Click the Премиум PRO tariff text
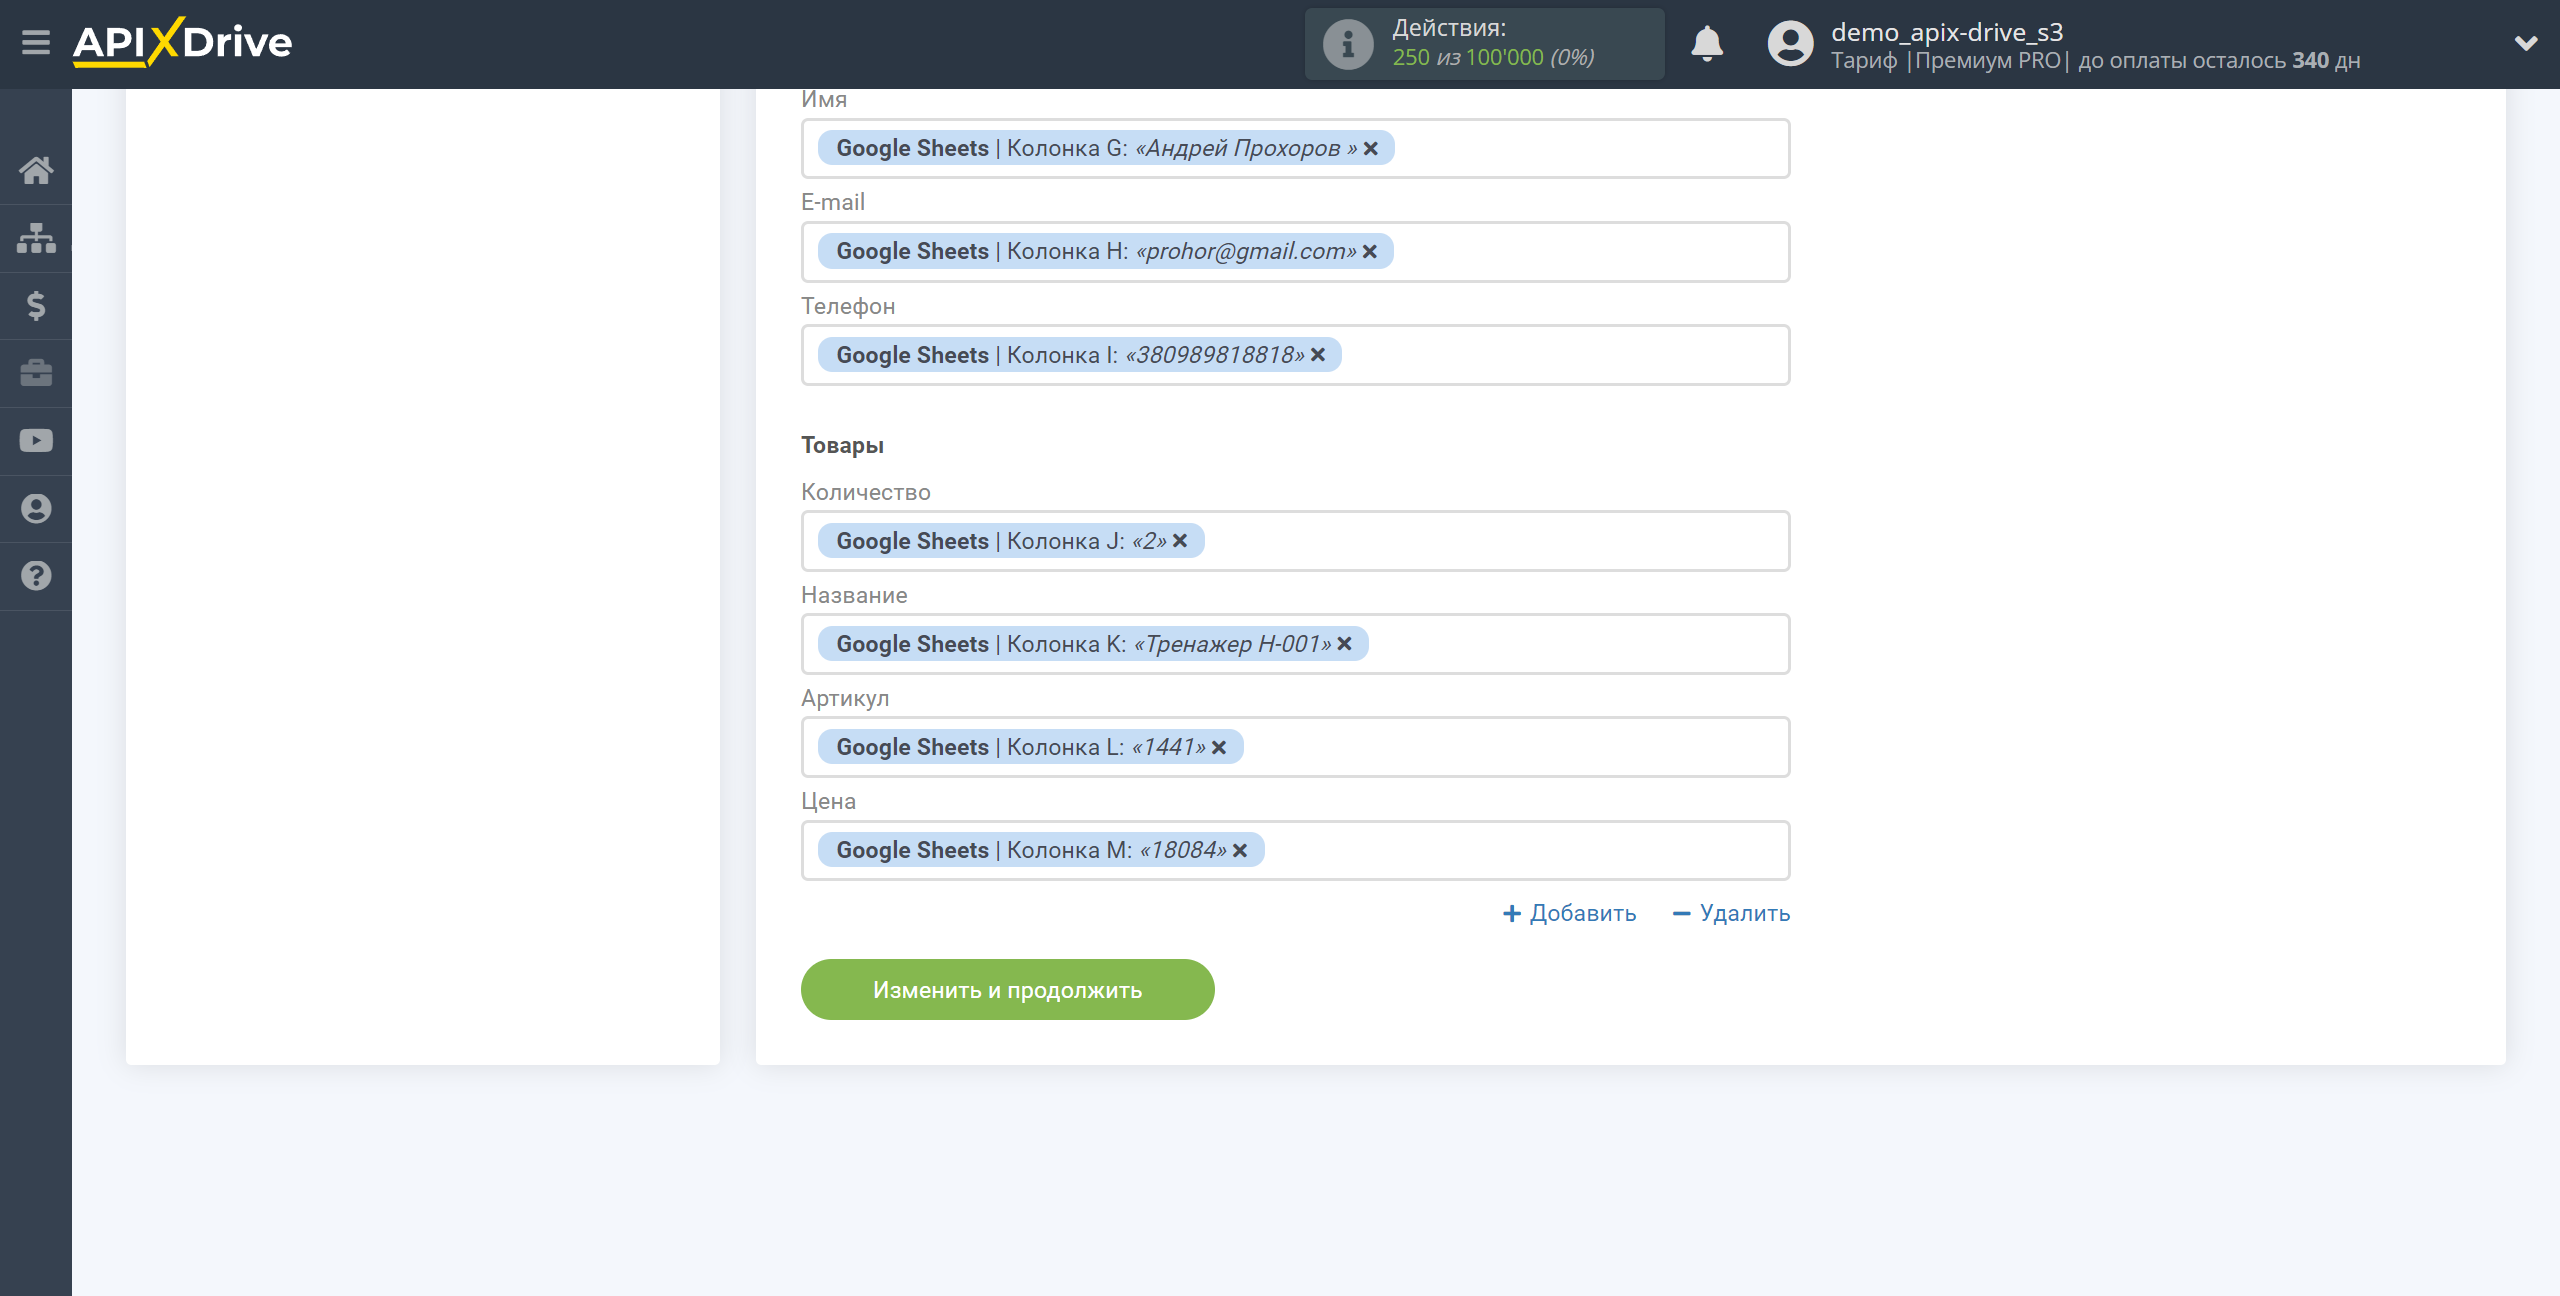2560x1296 pixels. [x=1988, y=61]
